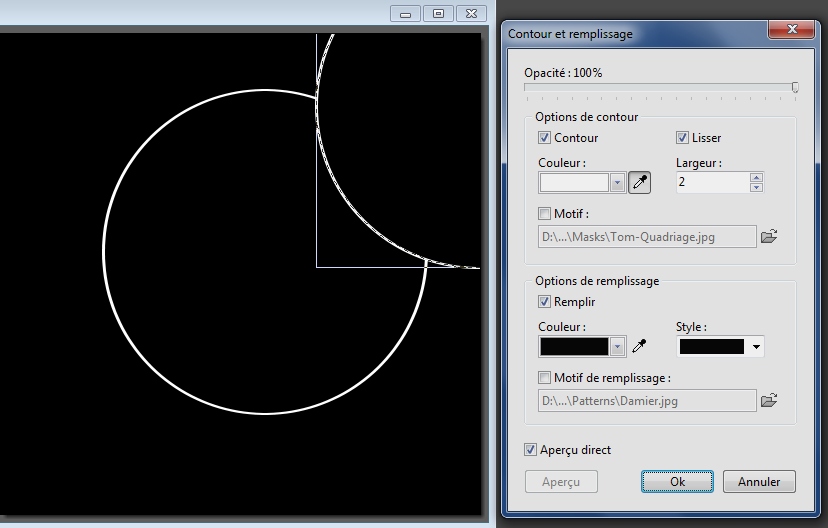
Task: Click the Tom-Quadriage.jpg path field
Action: (x=647, y=237)
